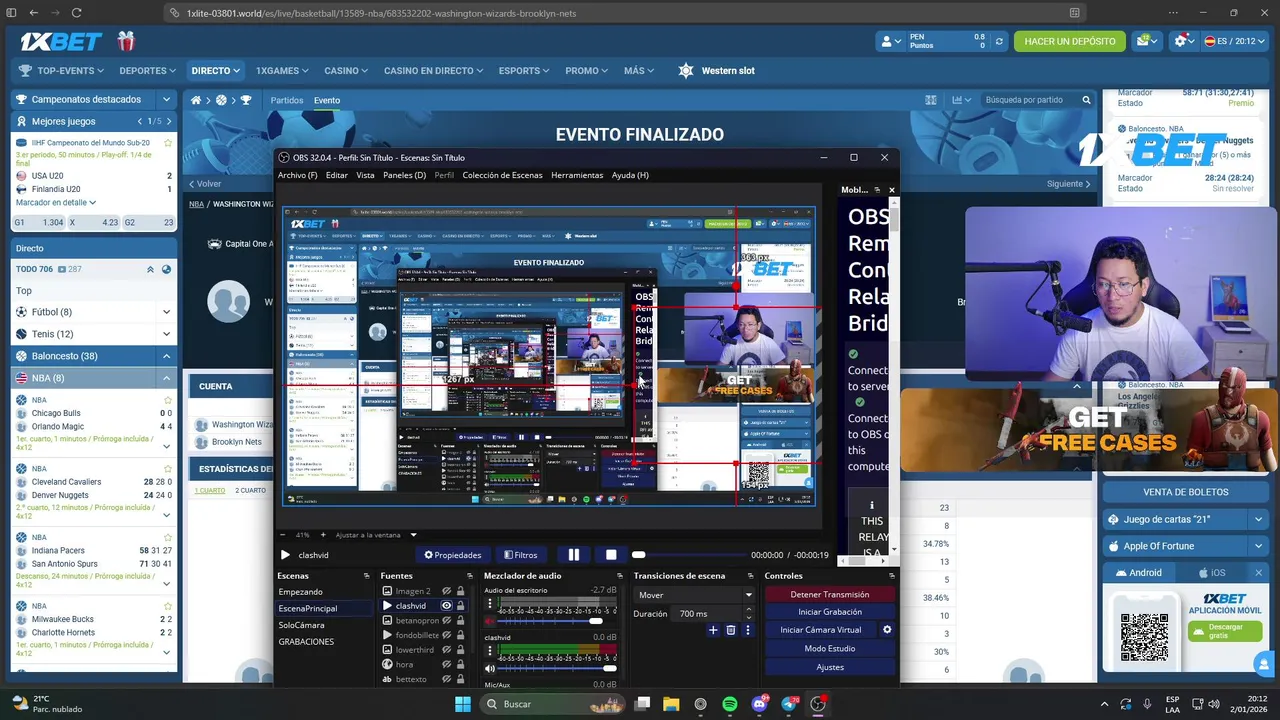The image size is (1280, 720).
Task: Open the Herramientas menu in OBS
Action: [577, 175]
